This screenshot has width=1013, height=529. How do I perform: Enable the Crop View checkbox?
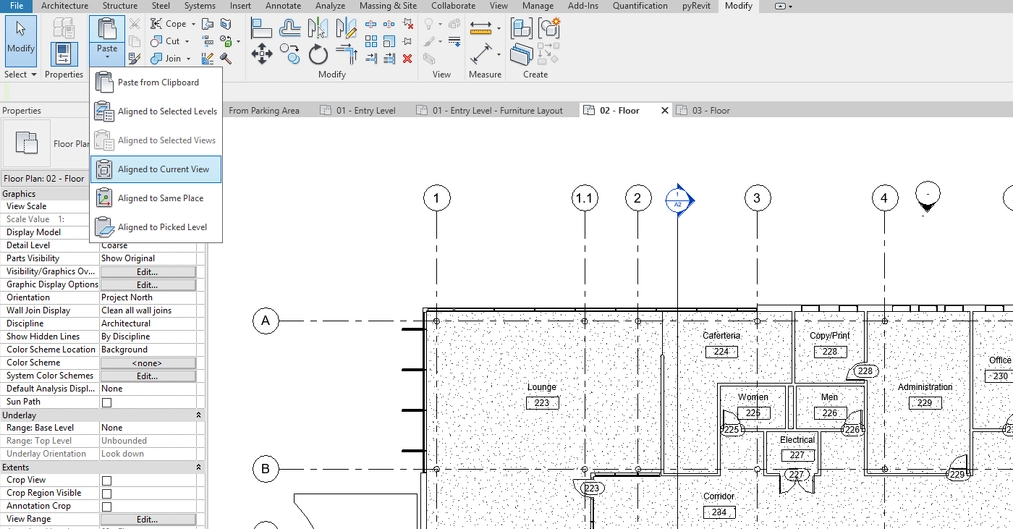pos(107,481)
